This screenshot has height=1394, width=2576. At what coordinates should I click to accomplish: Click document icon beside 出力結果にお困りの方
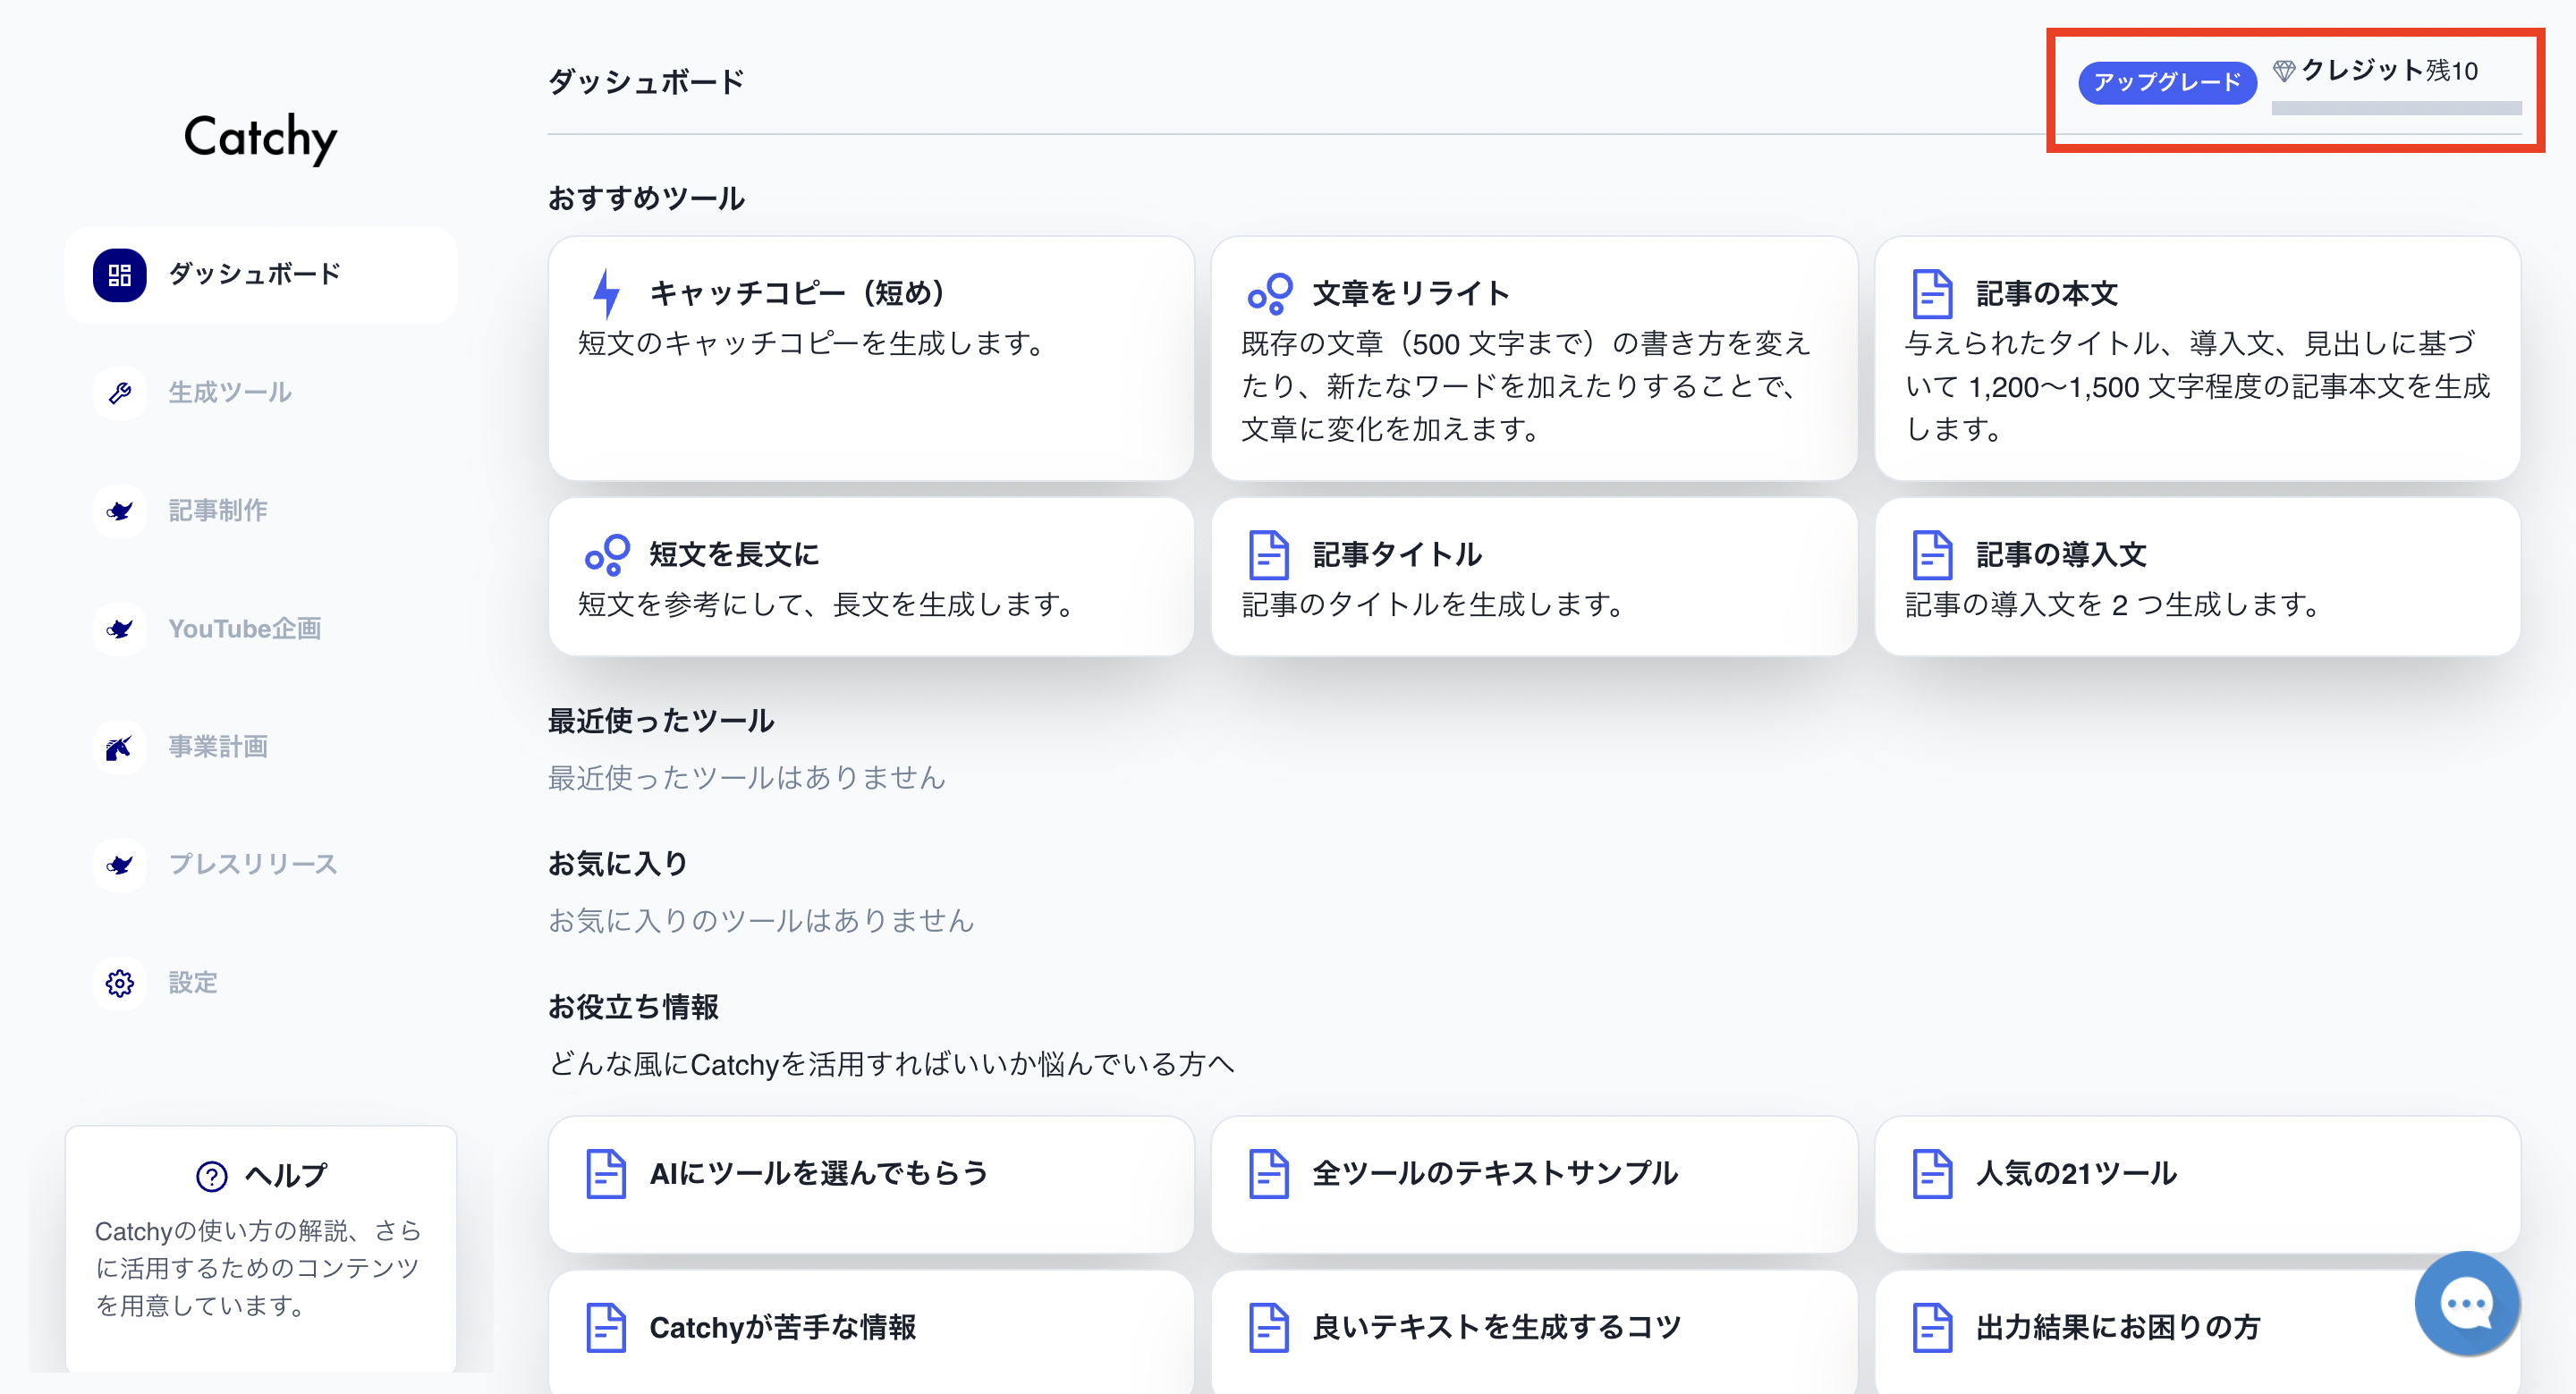1932,1327
